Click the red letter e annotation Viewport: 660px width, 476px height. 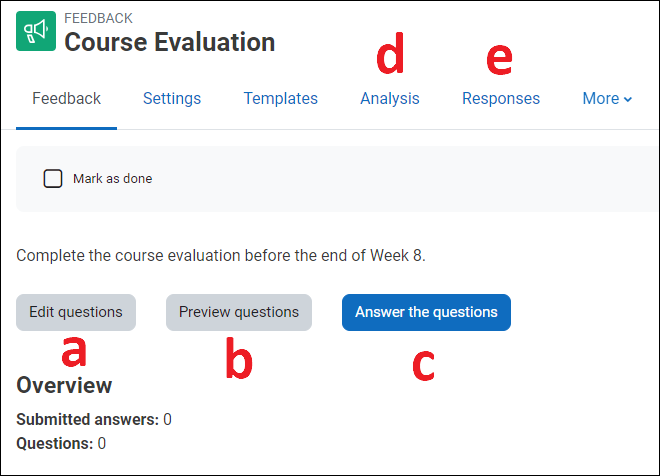498,60
